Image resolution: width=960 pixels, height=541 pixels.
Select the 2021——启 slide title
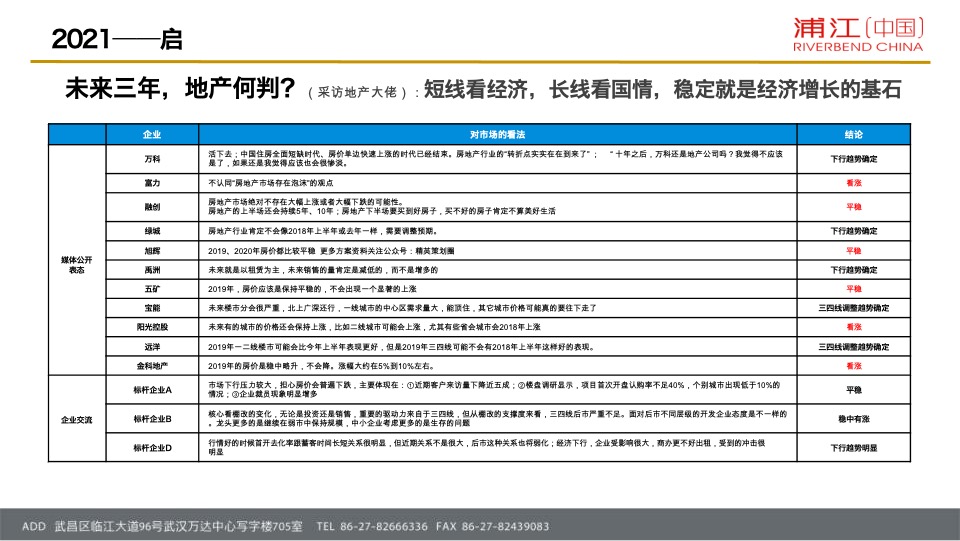(x=116, y=39)
